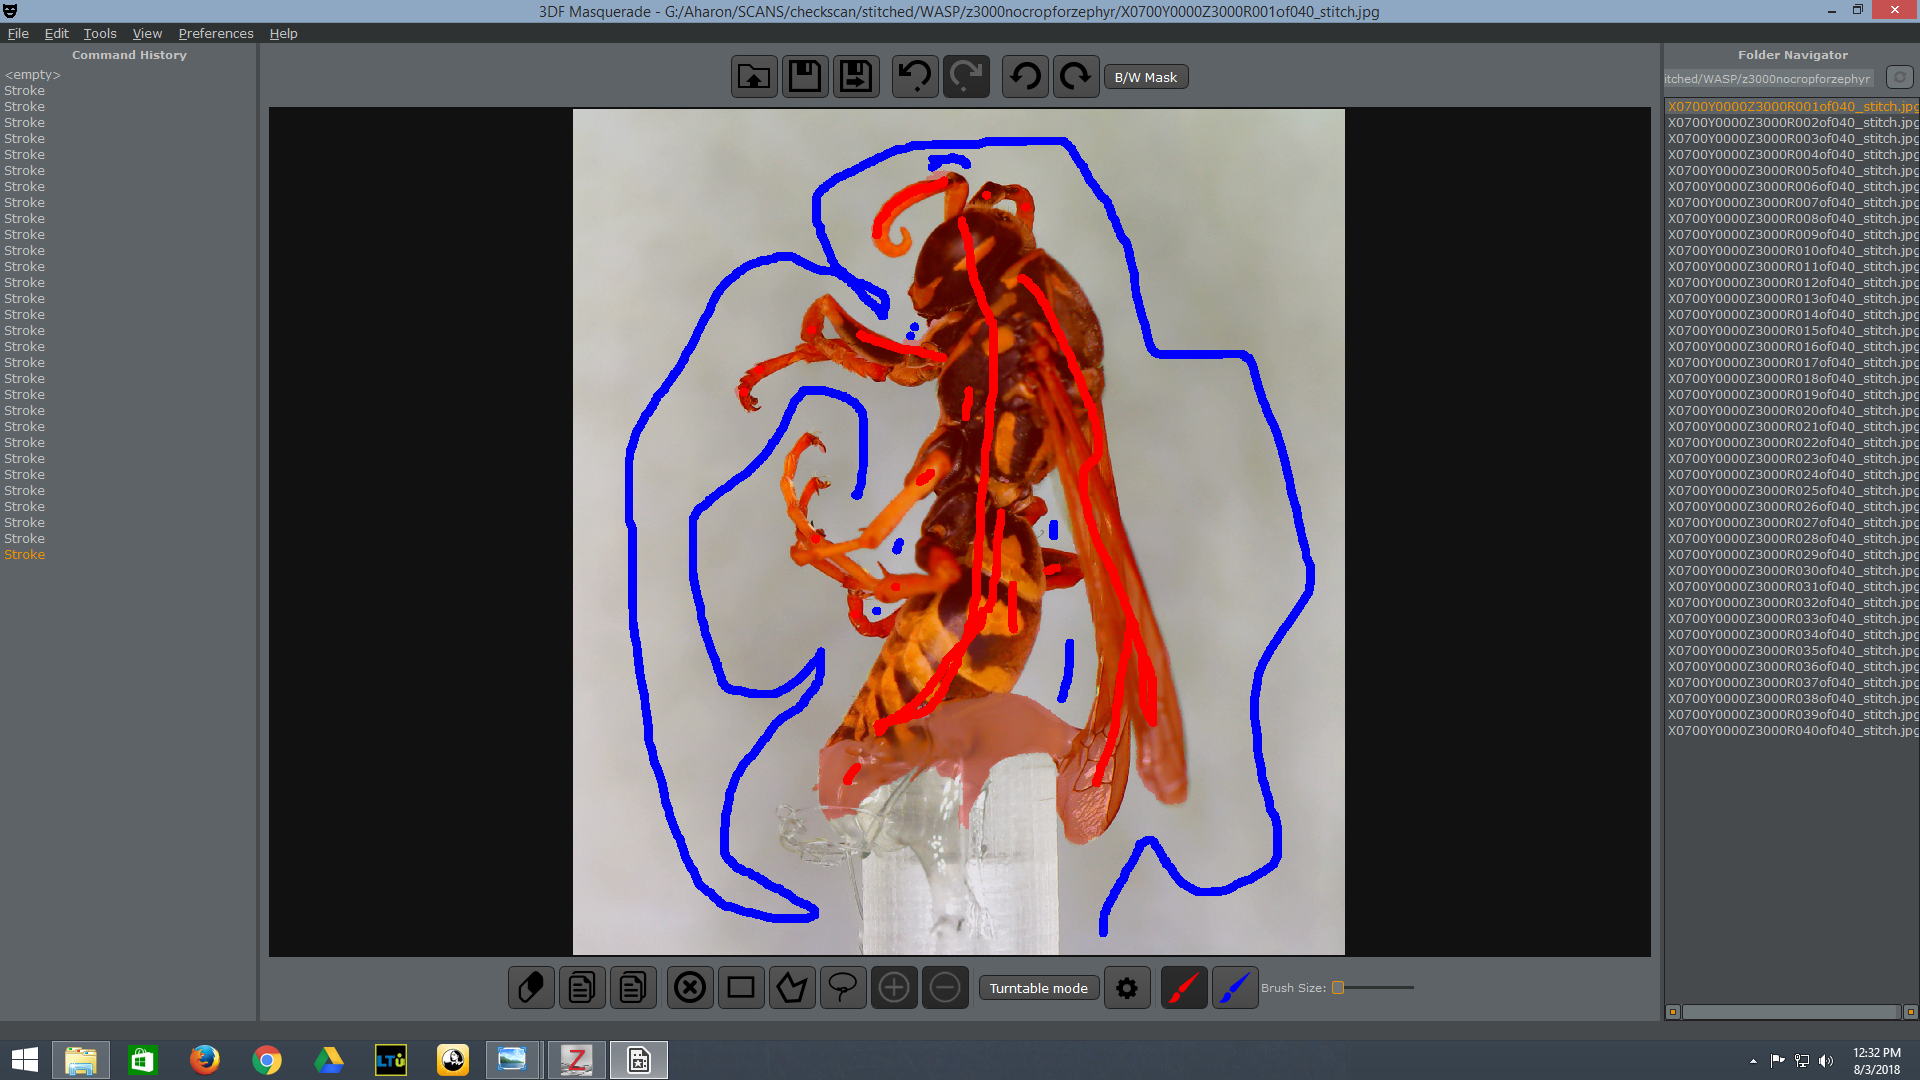Select the last orange Stroke history entry
1920x1080 pixels.
pyautogui.click(x=25, y=555)
